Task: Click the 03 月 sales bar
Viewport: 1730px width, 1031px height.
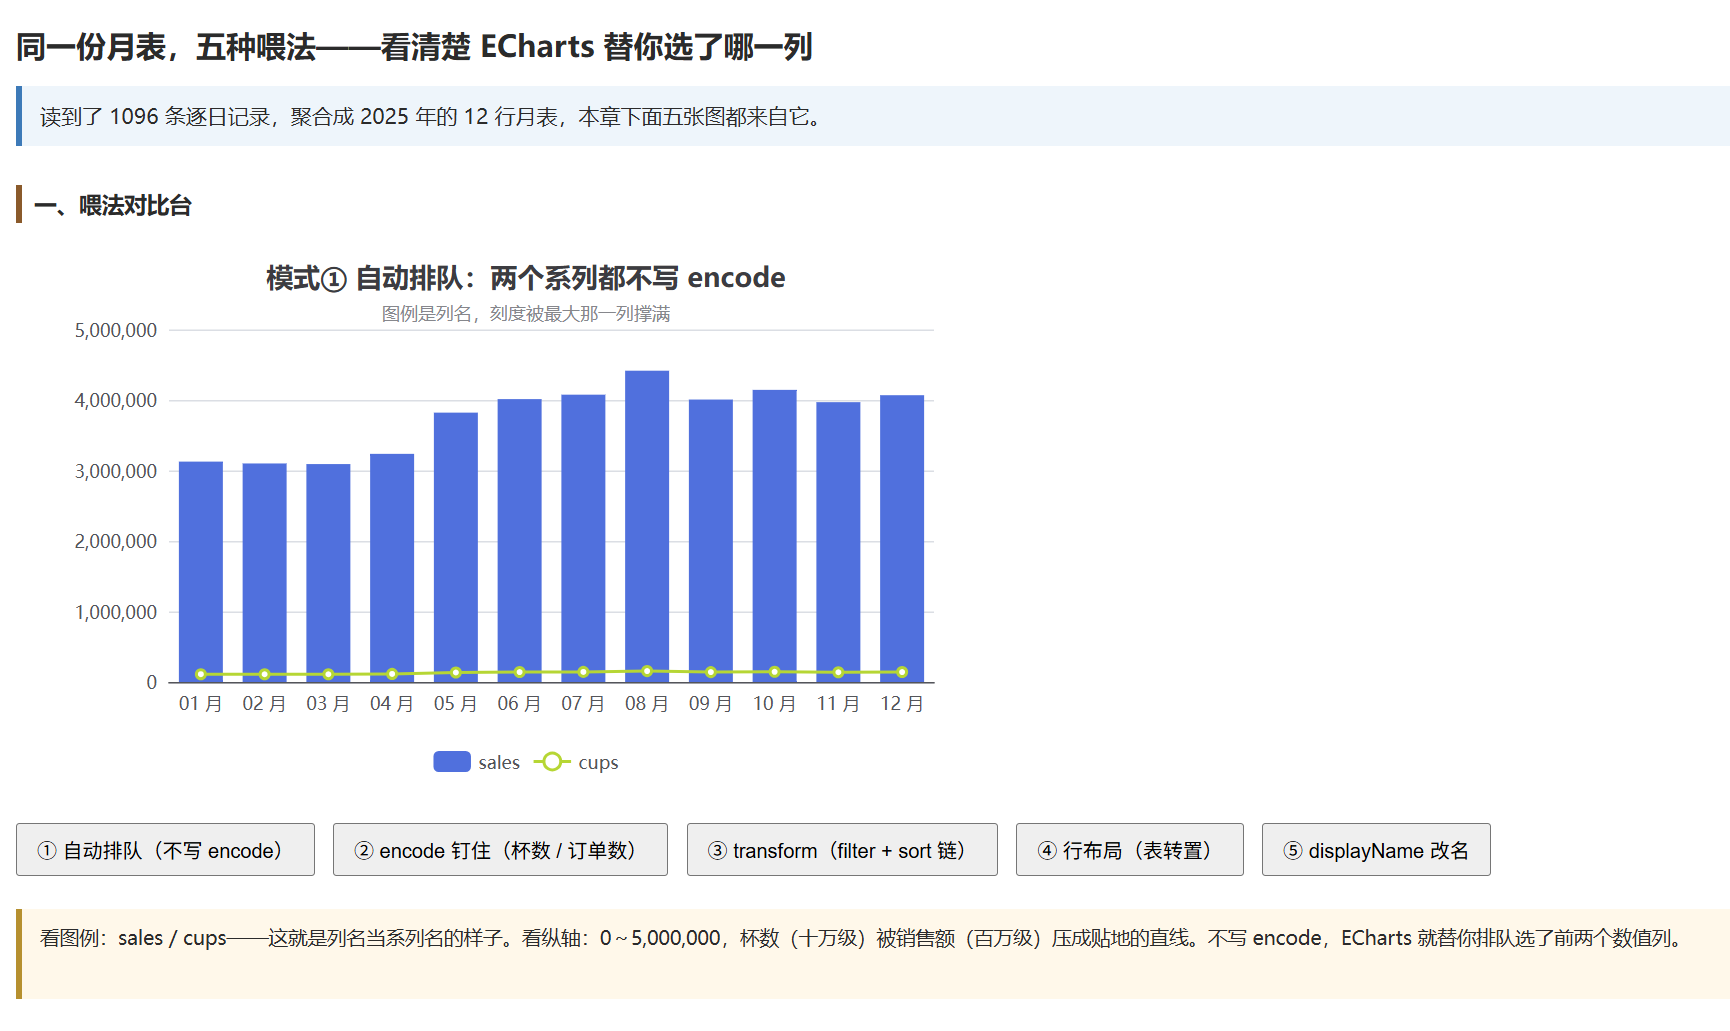Action: (x=328, y=573)
